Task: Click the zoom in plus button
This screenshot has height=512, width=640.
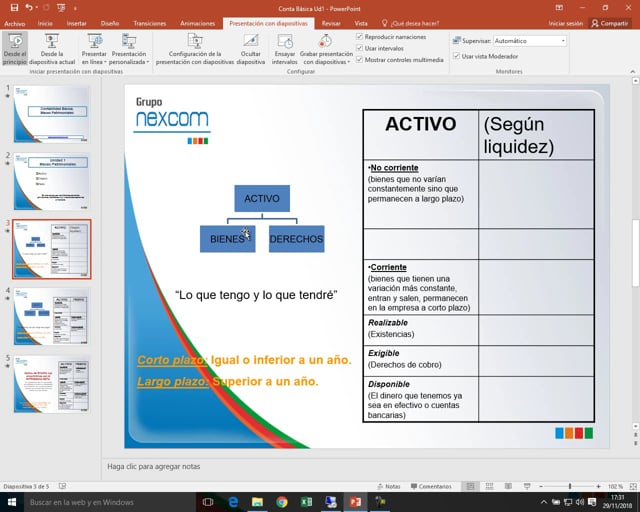Action: coord(598,486)
